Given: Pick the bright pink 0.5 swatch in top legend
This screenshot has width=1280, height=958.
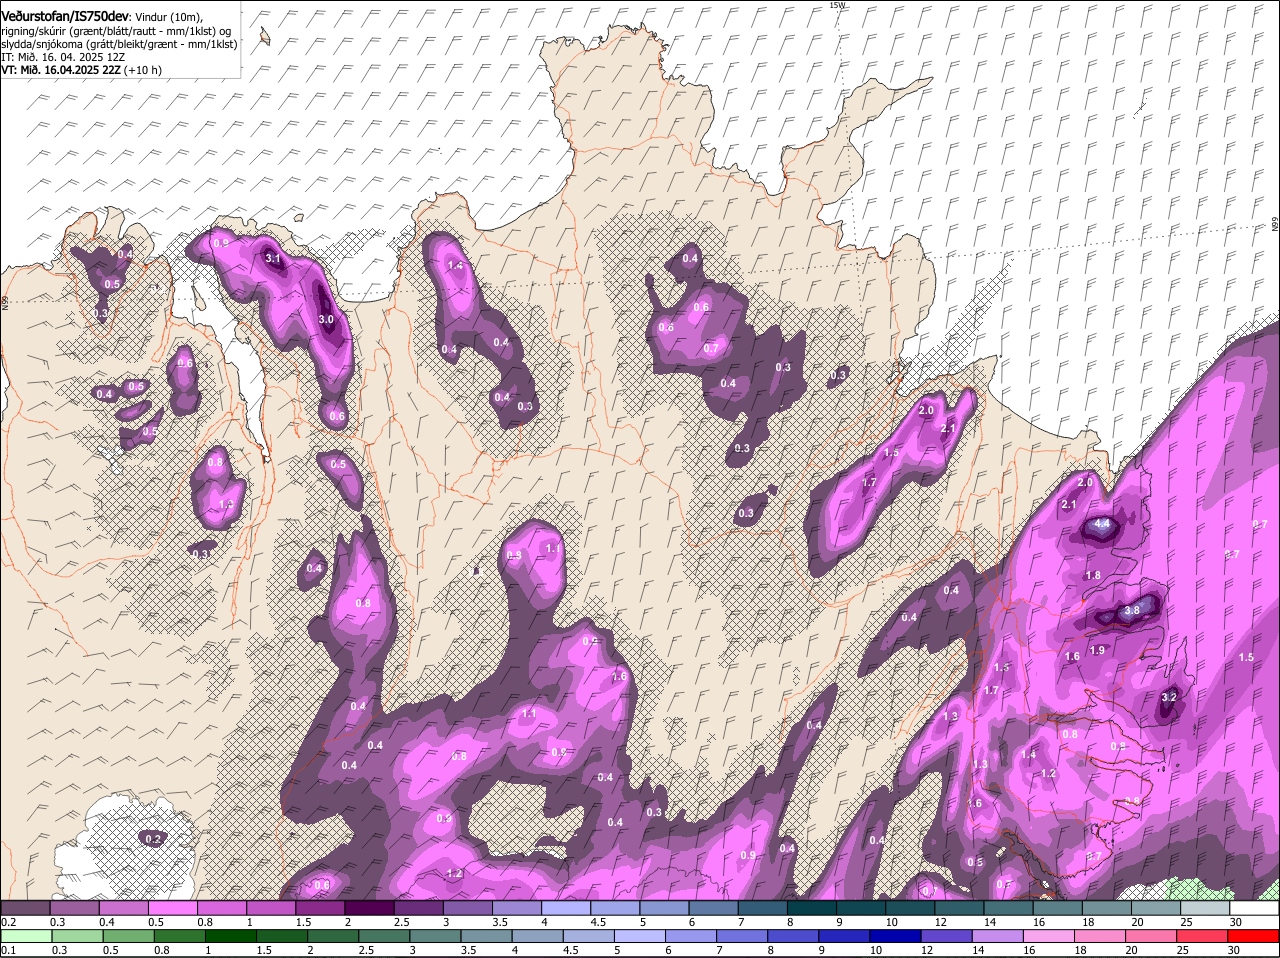Looking at the screenshot, I should click(x=172, y=908).
